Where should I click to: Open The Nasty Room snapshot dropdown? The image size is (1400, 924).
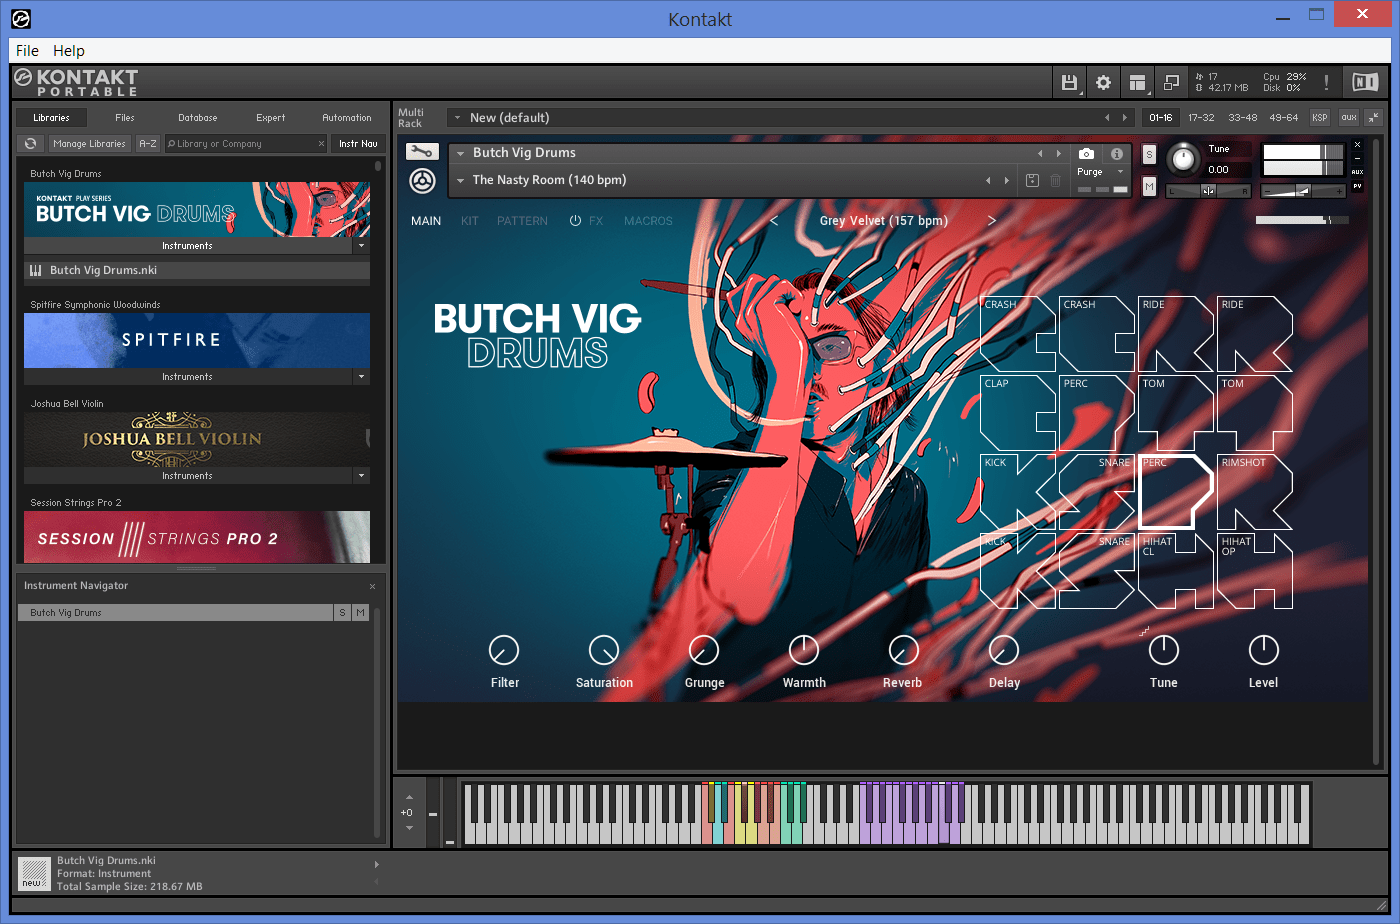460,180
